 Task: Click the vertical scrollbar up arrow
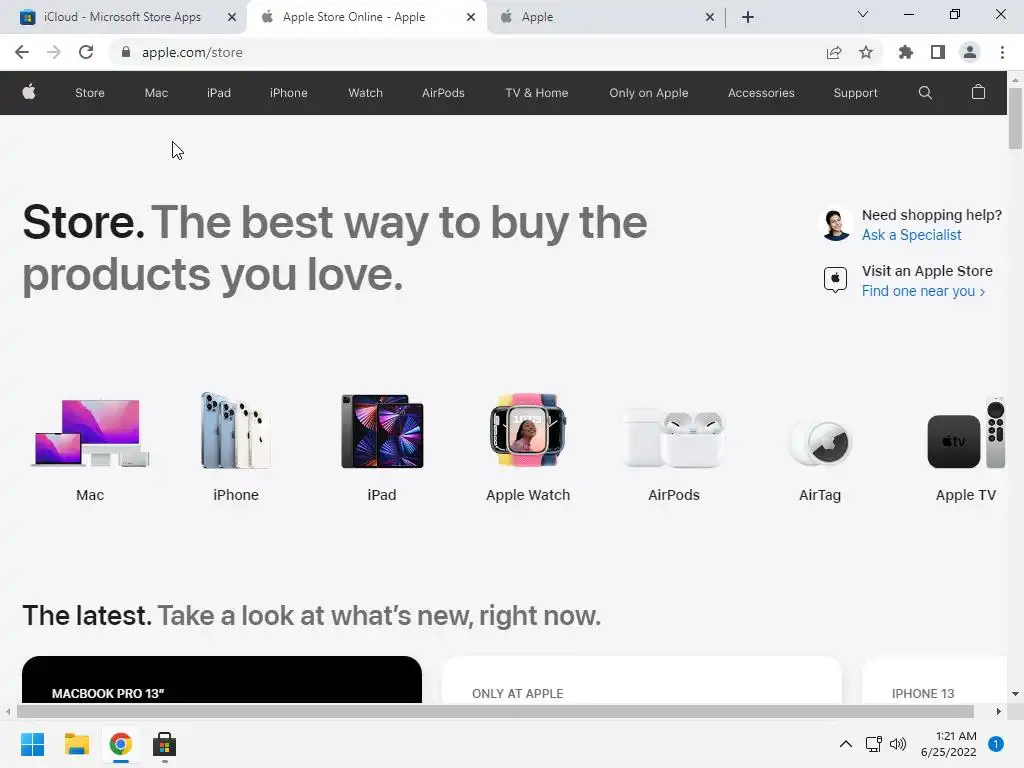(1015, 80)
